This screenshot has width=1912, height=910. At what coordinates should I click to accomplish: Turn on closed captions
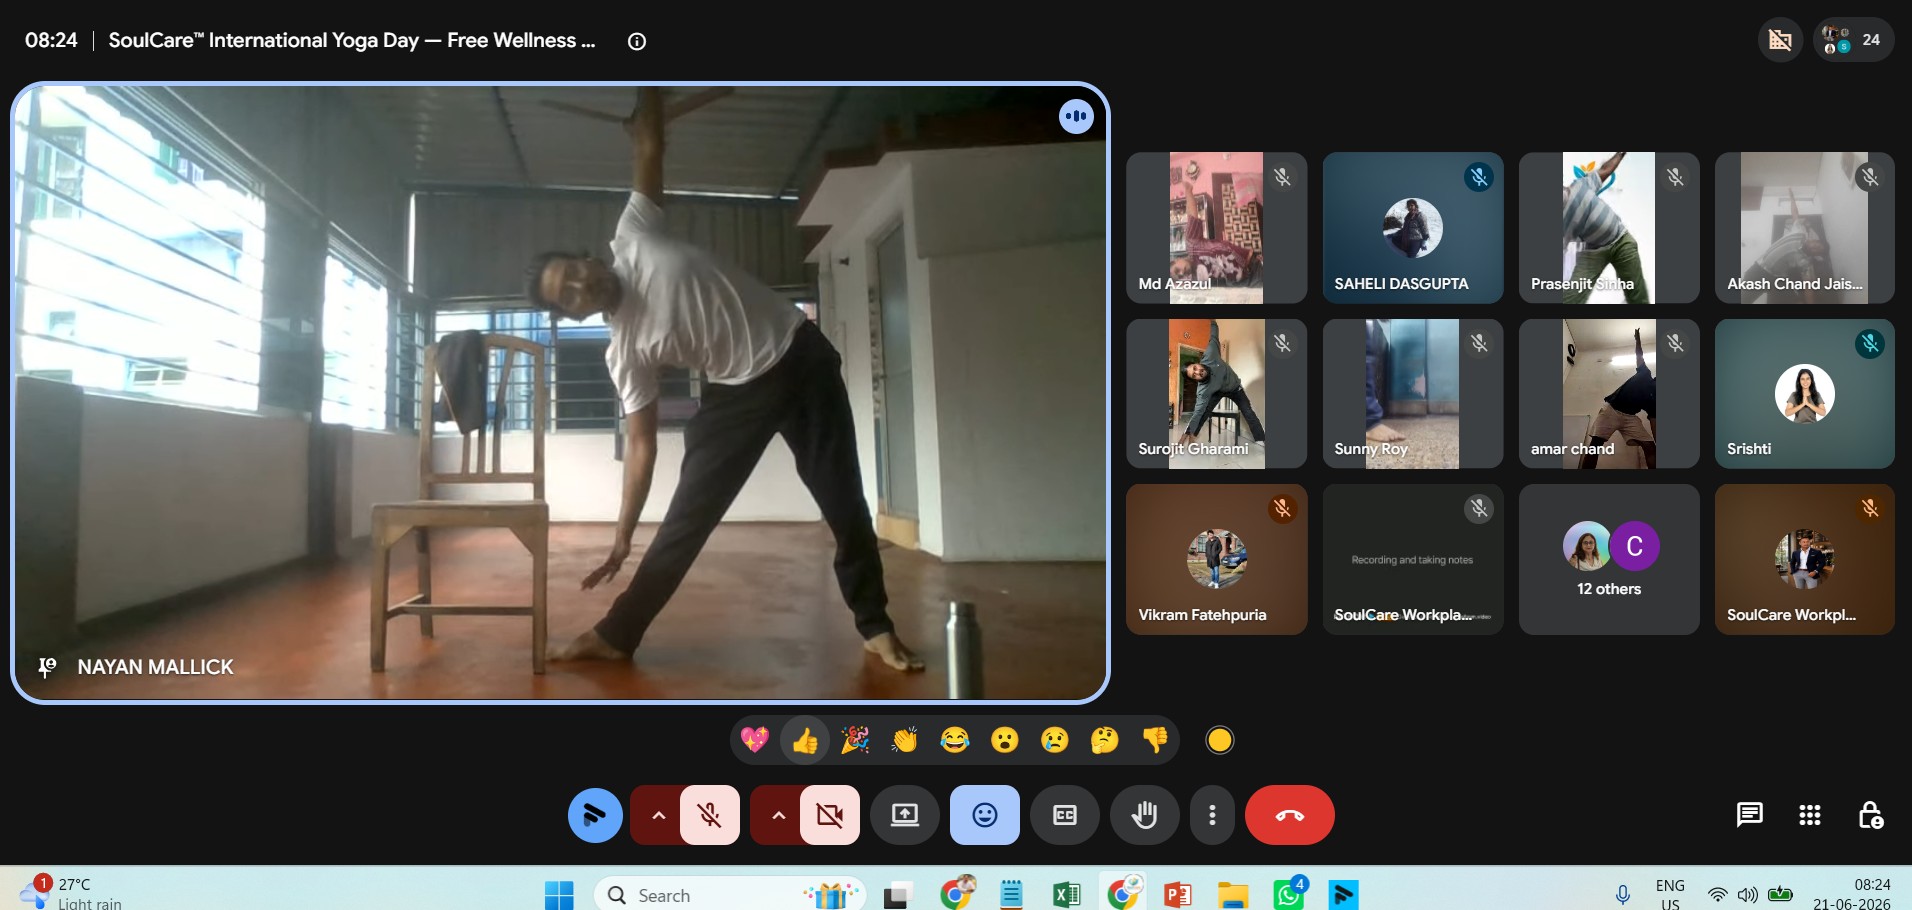point(1065,815)
